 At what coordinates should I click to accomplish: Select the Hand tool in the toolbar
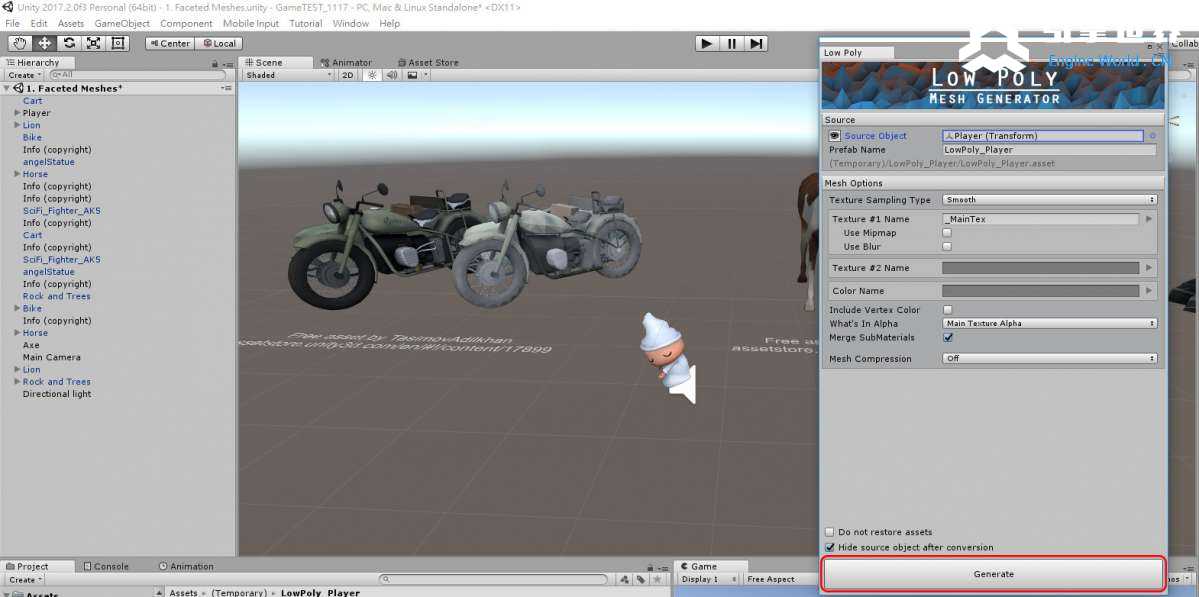[x=21, y=44]
